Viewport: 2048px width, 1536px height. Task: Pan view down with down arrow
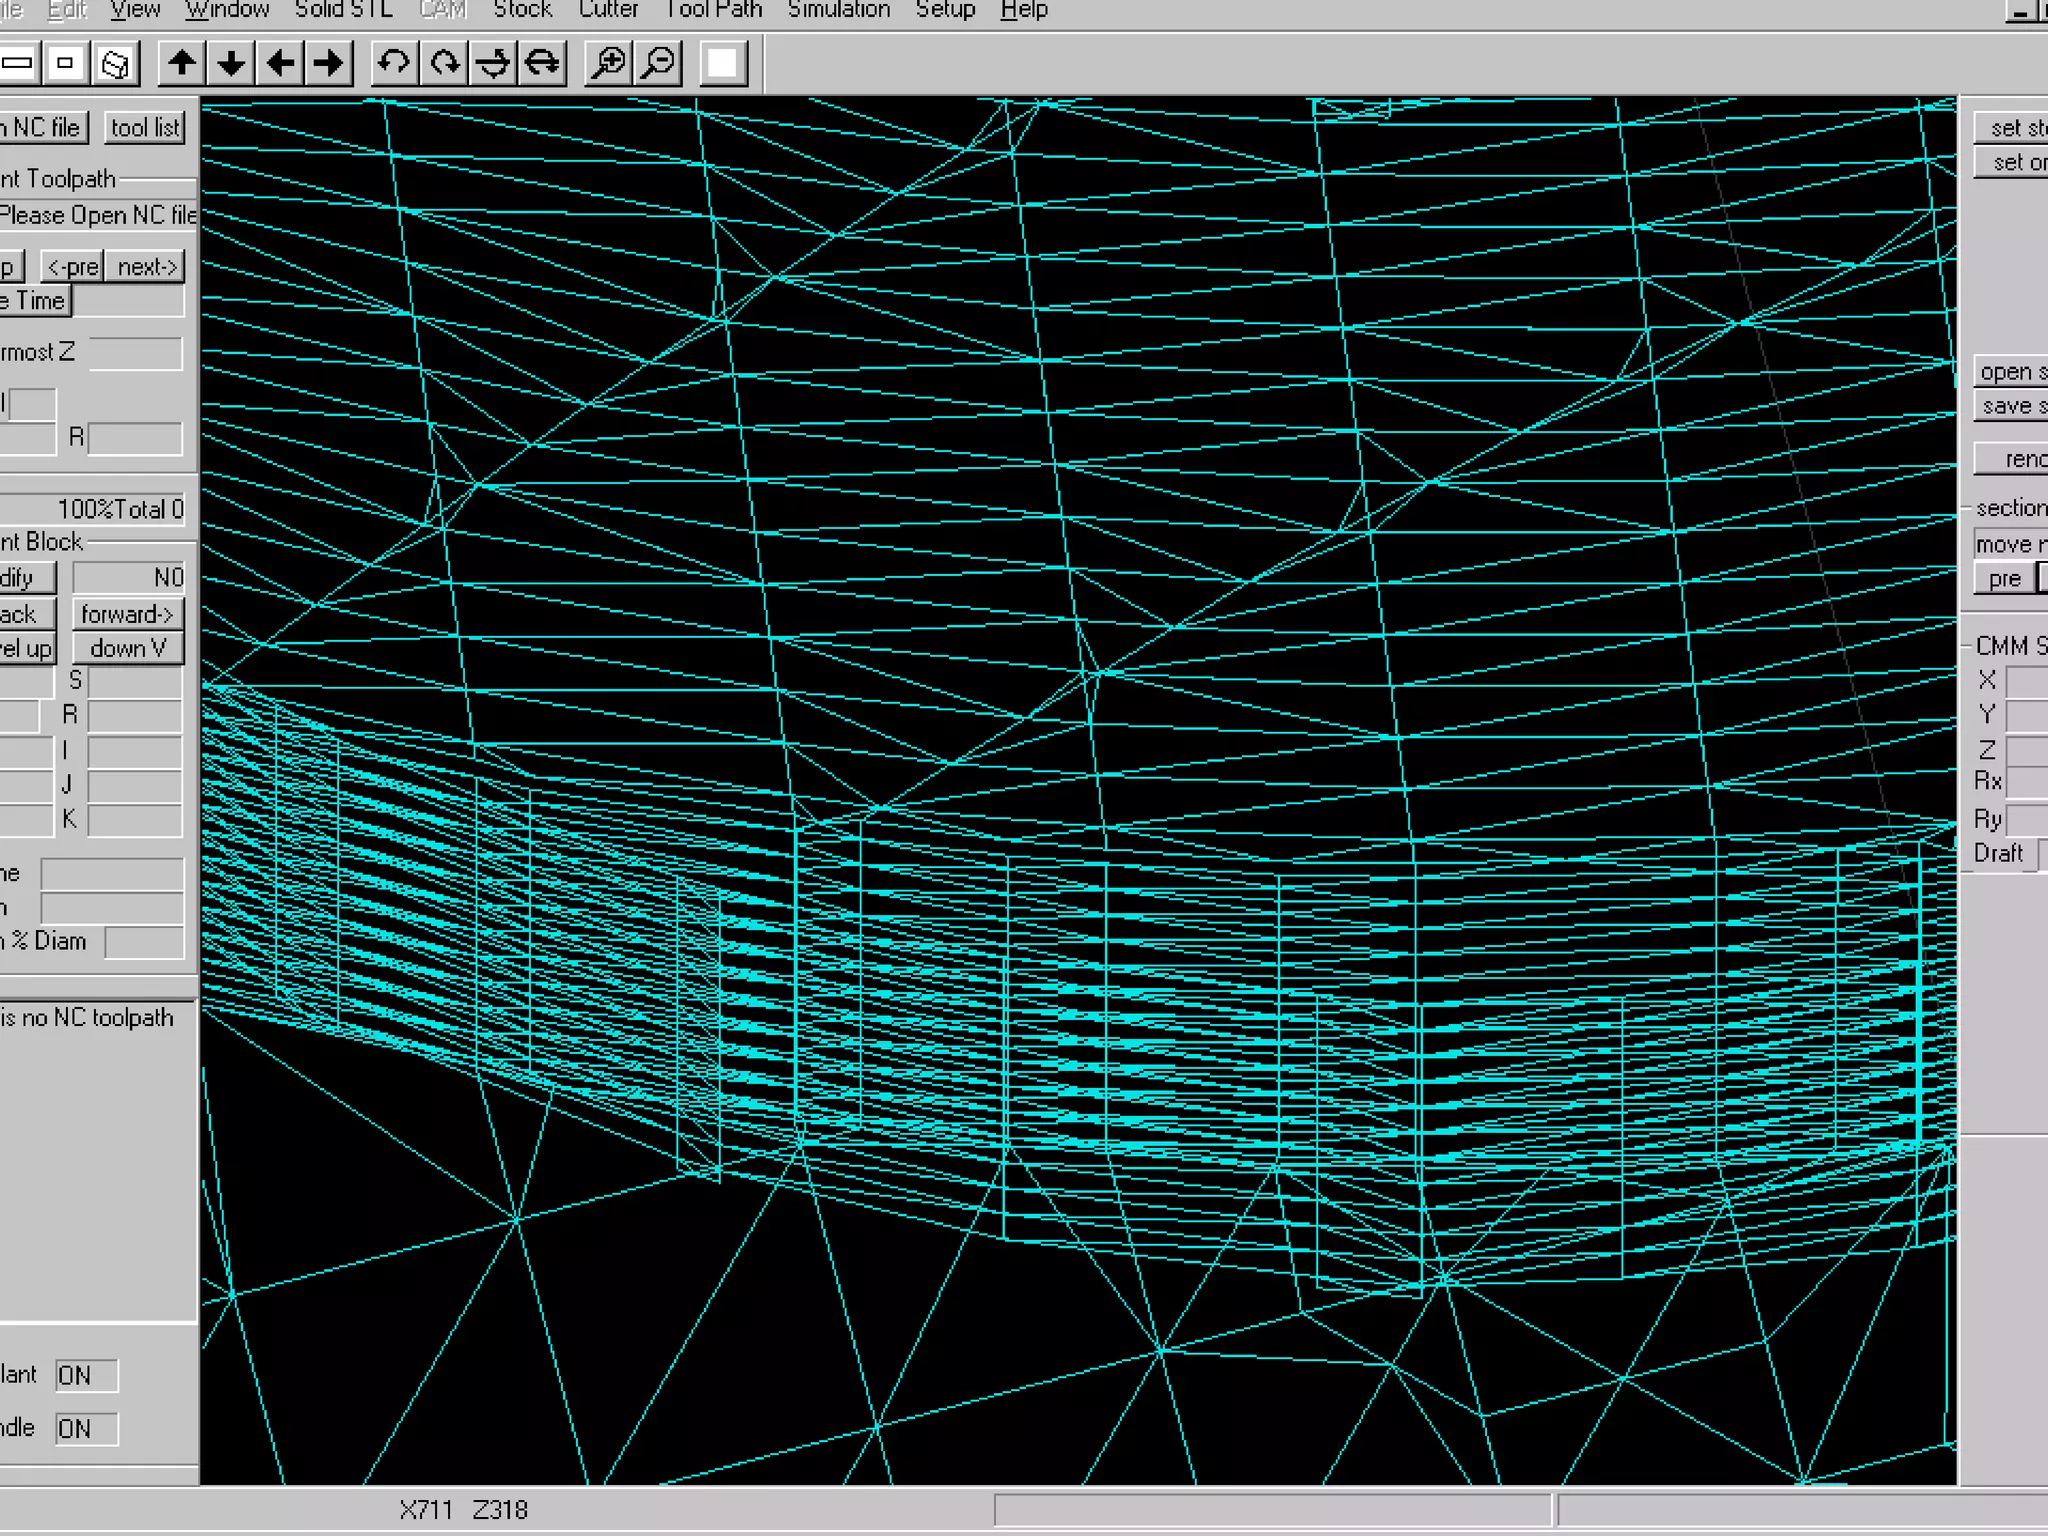coord(231,64)
